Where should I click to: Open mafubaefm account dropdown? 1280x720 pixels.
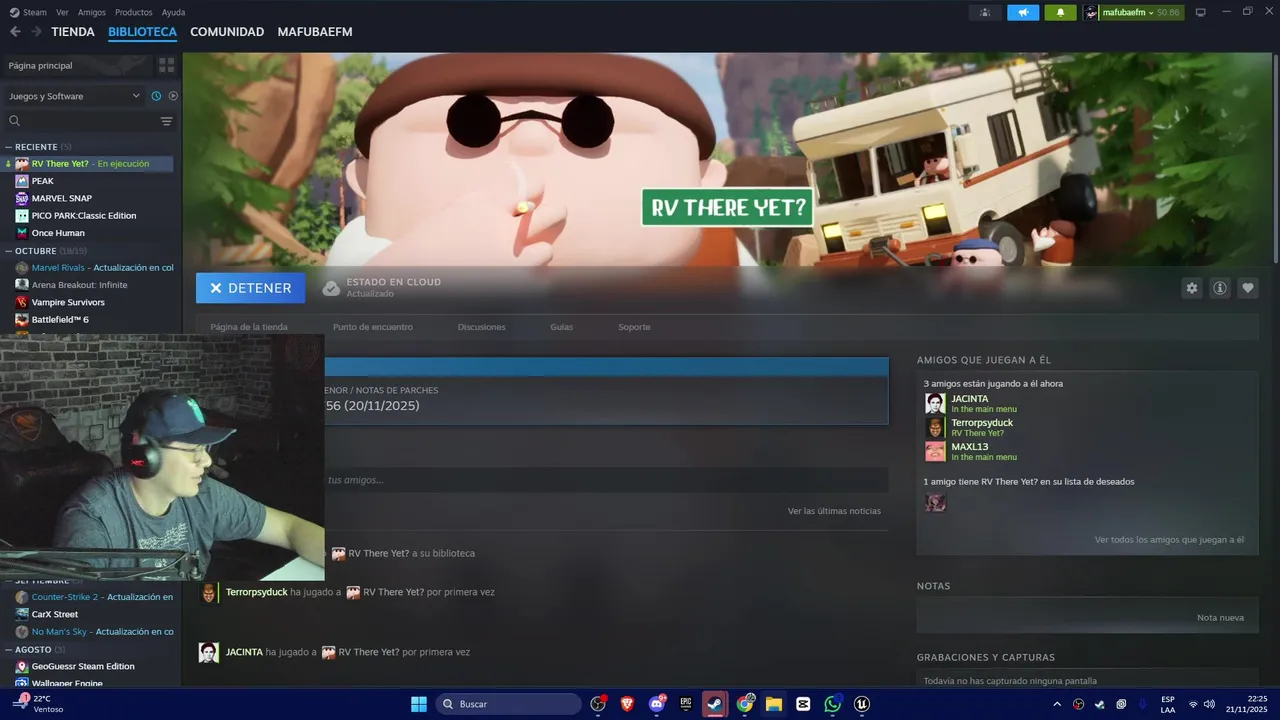(x=1133, y=12)
